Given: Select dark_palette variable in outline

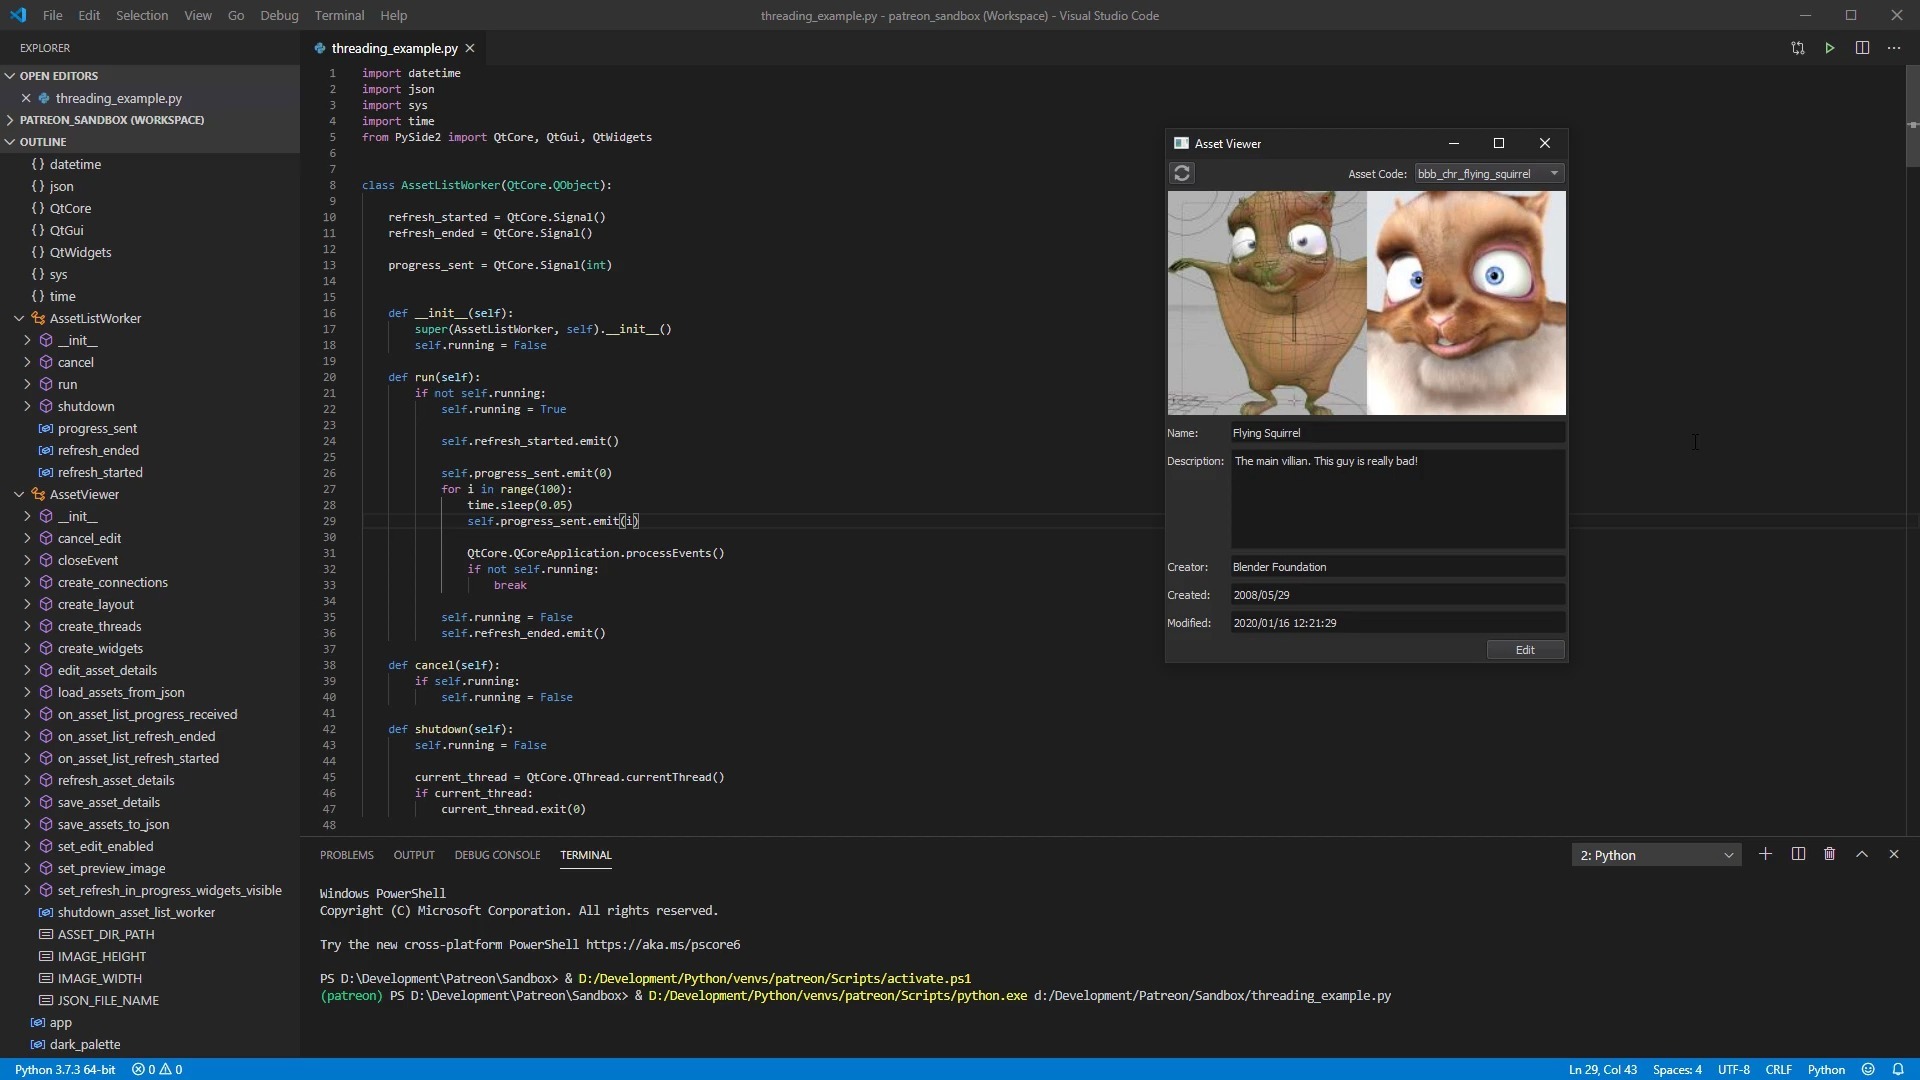Looking at the screenshot, I should 85,1044.
